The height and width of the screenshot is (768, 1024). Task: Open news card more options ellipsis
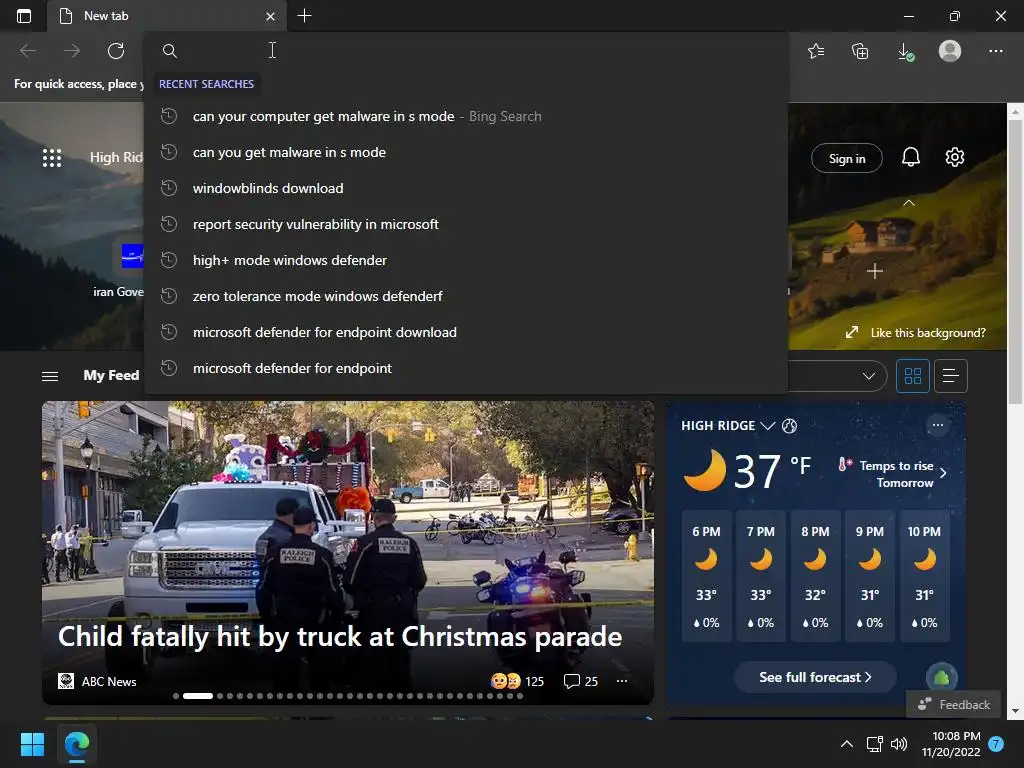click(622, 681)
